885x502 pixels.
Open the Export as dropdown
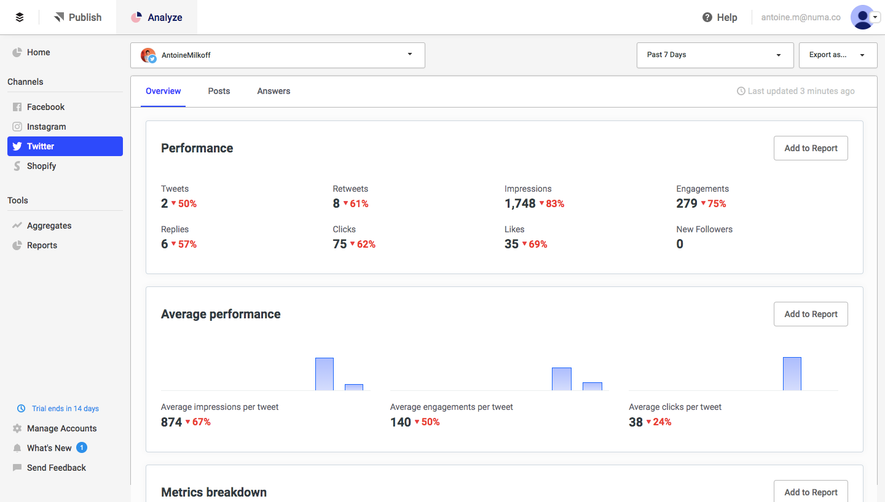pos(838,55)
